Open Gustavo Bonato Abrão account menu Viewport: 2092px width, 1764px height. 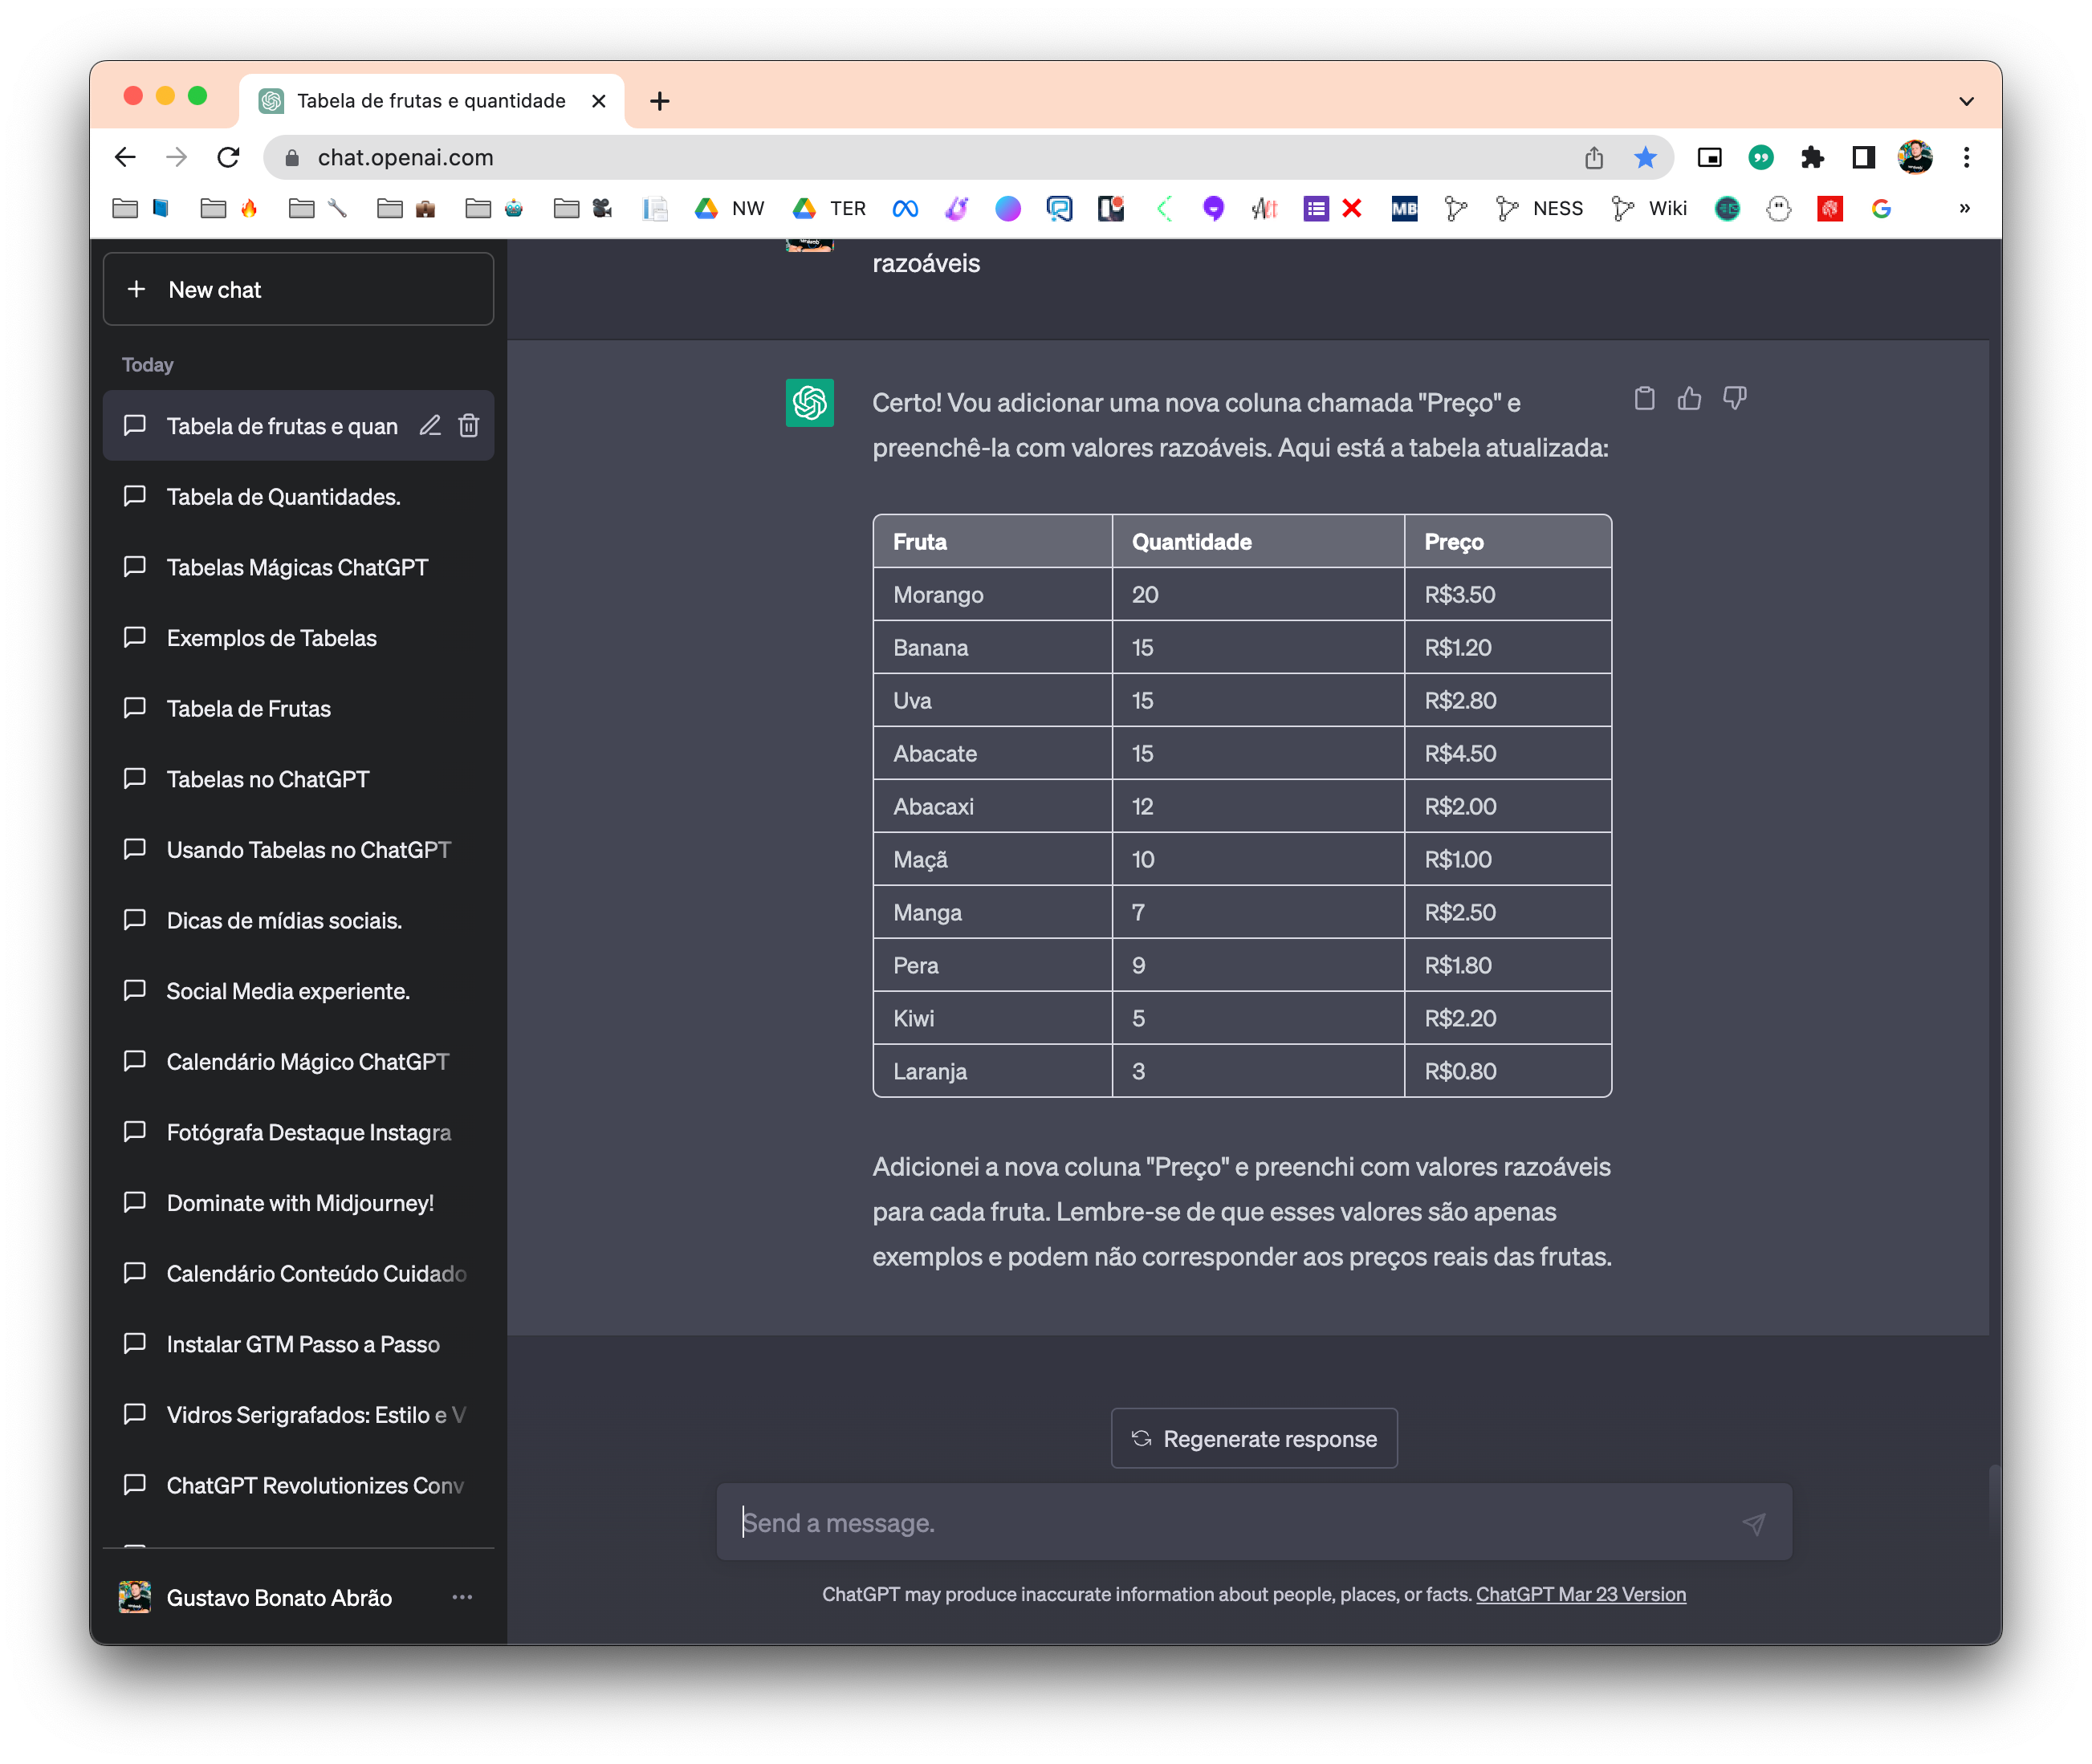coord(298,1597)
